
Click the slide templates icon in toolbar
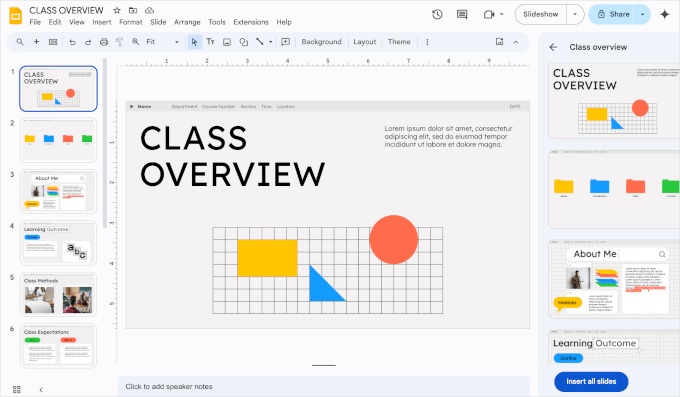point(53,42)
